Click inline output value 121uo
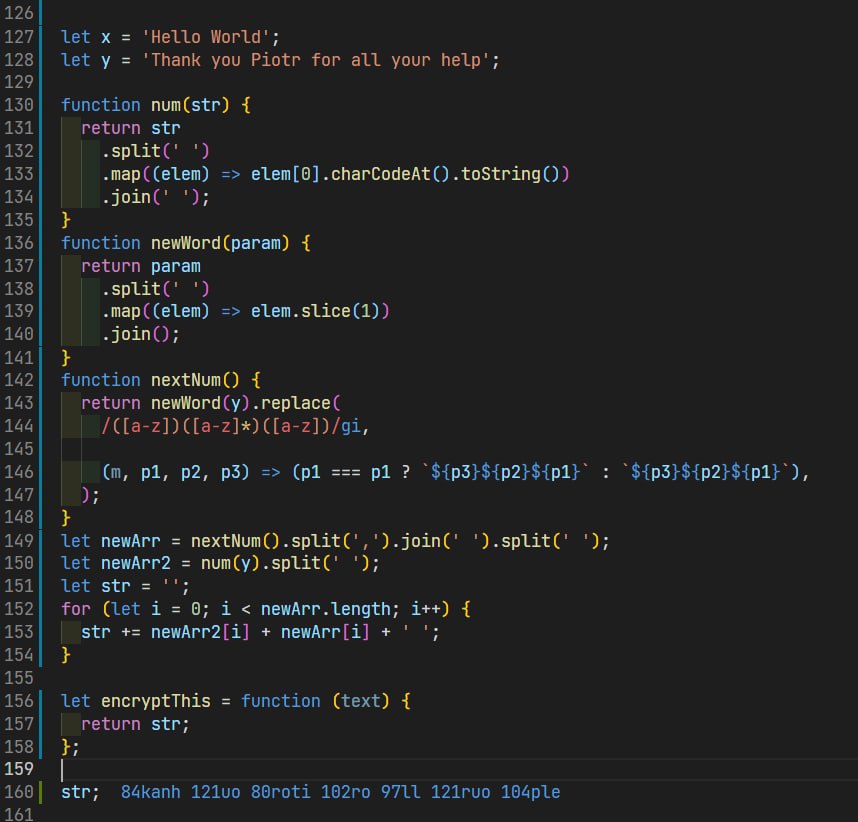The image size is (858, 822). pos(216,792)
